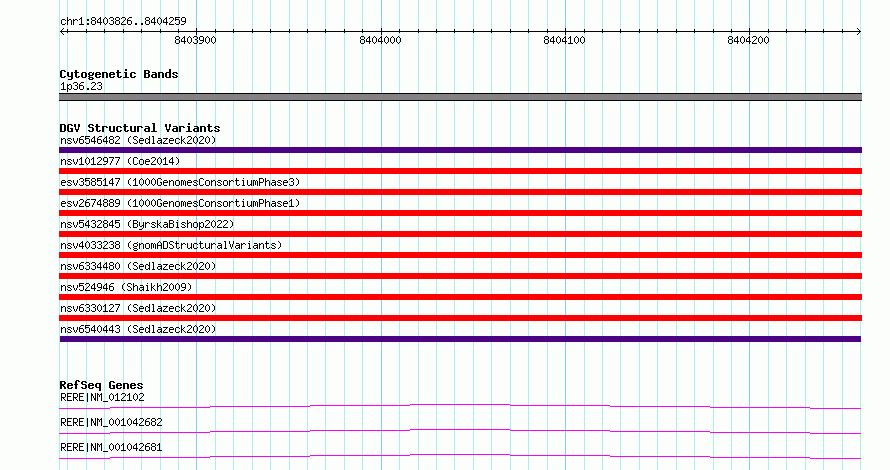Viewport: 890px width, 470px height.
Task: Open the RERE|NM_012102 transcript label
Action: click(102, 397)
